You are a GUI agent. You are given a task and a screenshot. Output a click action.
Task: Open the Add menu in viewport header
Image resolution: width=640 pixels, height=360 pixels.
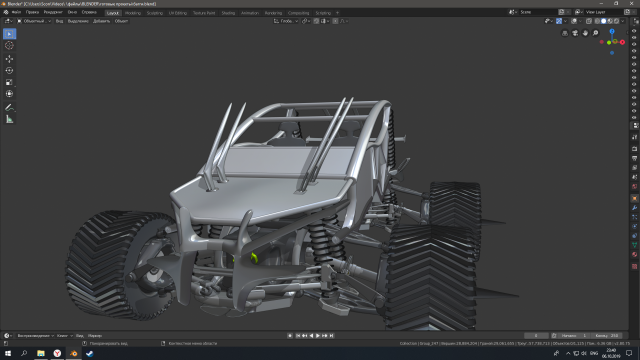click(x=101, y=21)
